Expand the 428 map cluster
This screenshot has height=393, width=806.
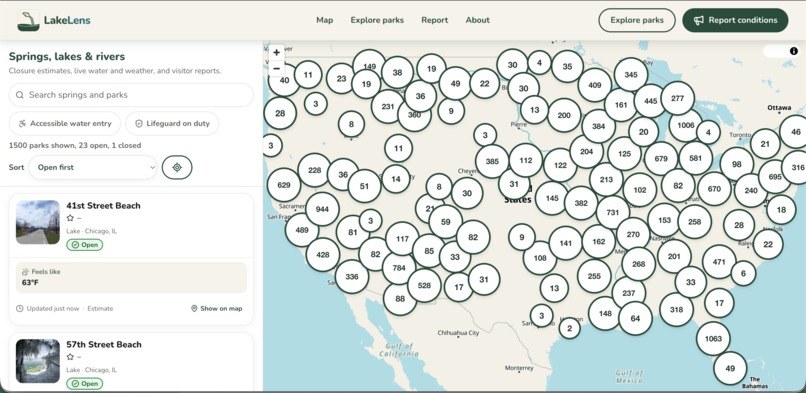pos(323,255)
